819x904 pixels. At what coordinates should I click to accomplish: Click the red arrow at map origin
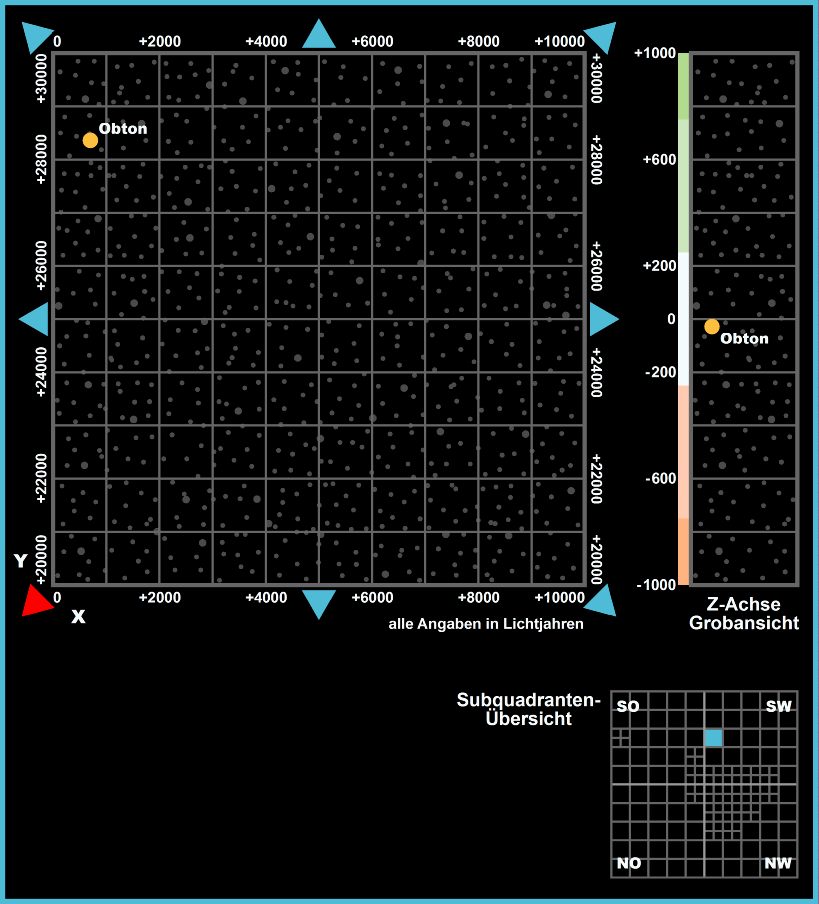[x=38, y=599]
